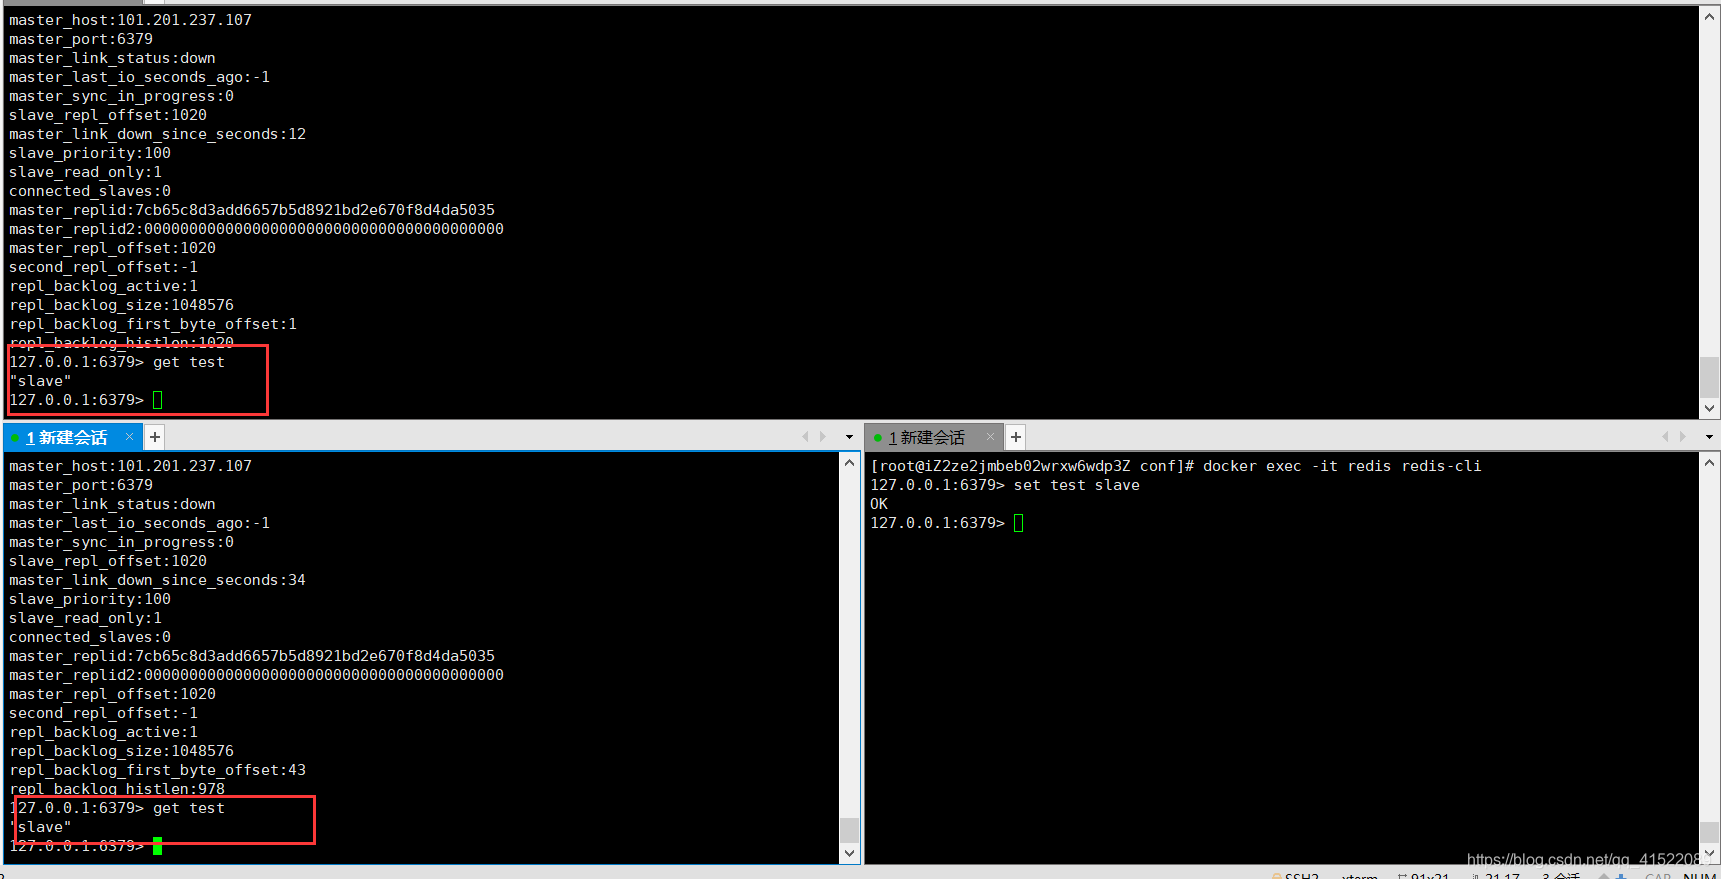Viewport: 1721px width, 879px height.
Task: Click the green cursor prompt in bottom-left pane
Action: (157, 846)
